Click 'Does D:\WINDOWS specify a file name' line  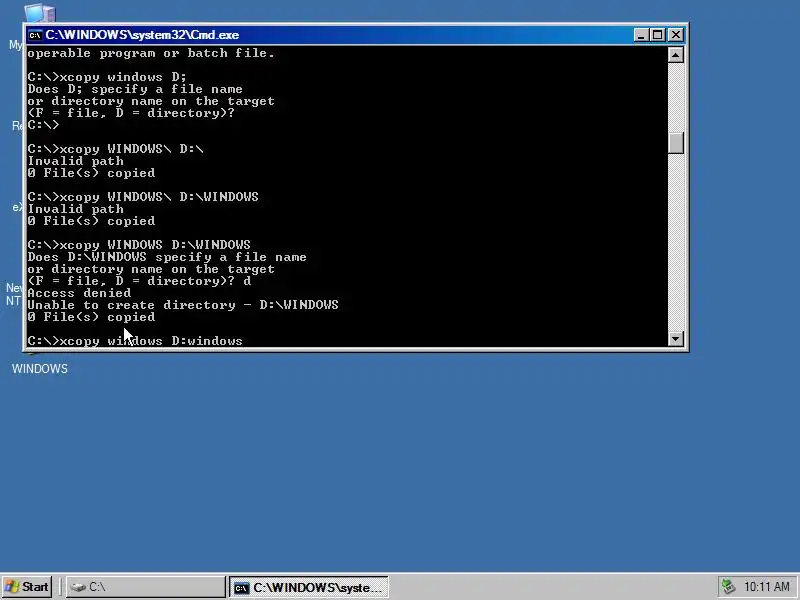coord(167,257)
